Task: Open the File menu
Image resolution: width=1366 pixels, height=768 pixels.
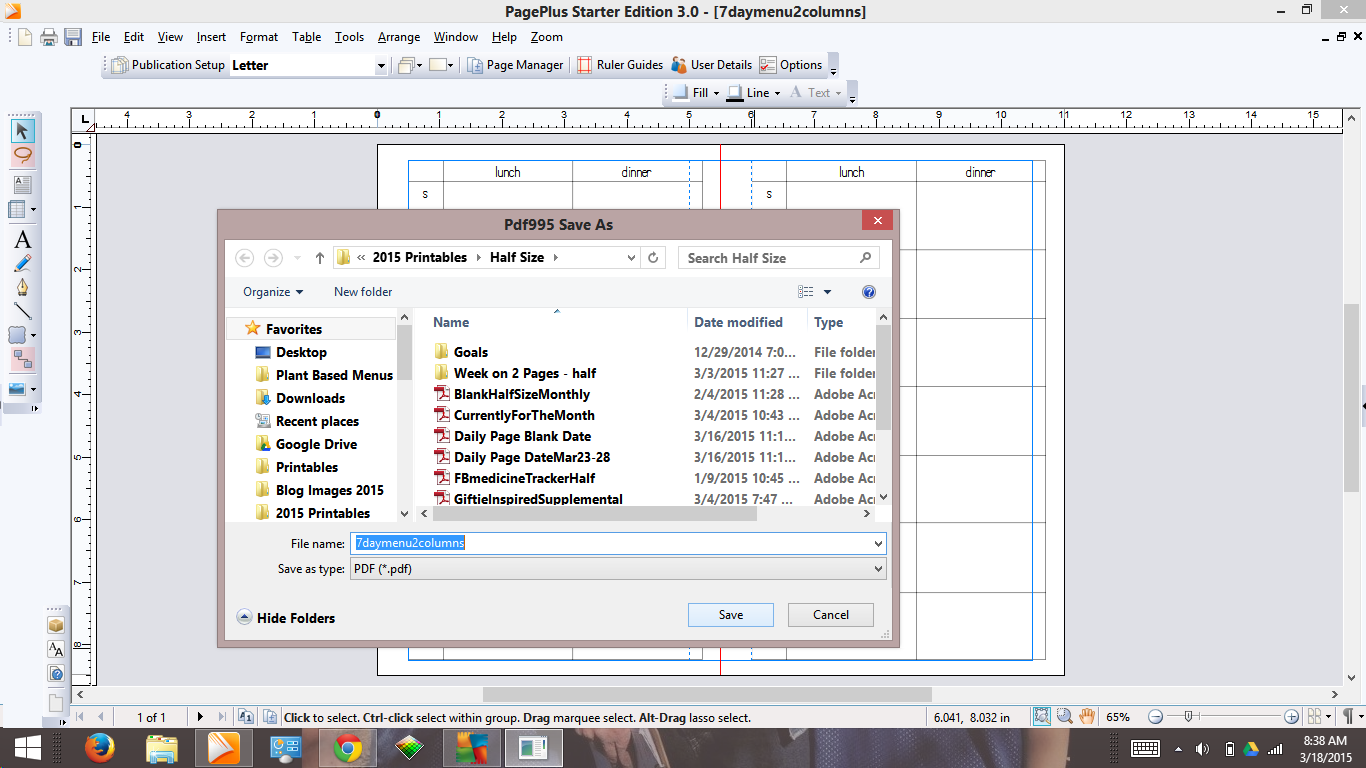Action: coord(101,37)
